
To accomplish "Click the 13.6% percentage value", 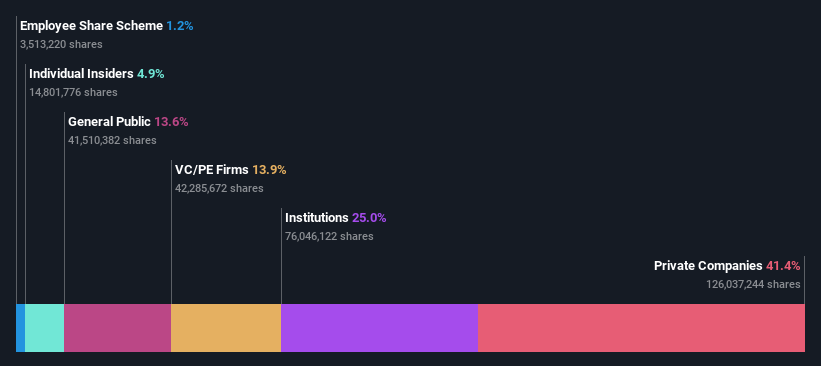I will pyautogui.click(x=171, y=122).
